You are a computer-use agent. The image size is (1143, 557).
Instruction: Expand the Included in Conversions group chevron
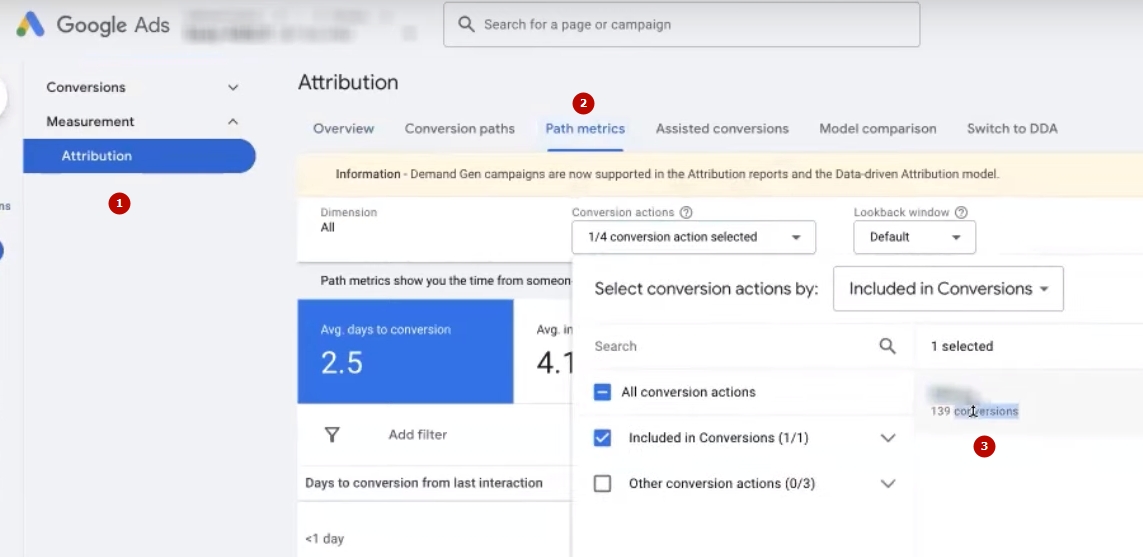(x=887, y=438)
